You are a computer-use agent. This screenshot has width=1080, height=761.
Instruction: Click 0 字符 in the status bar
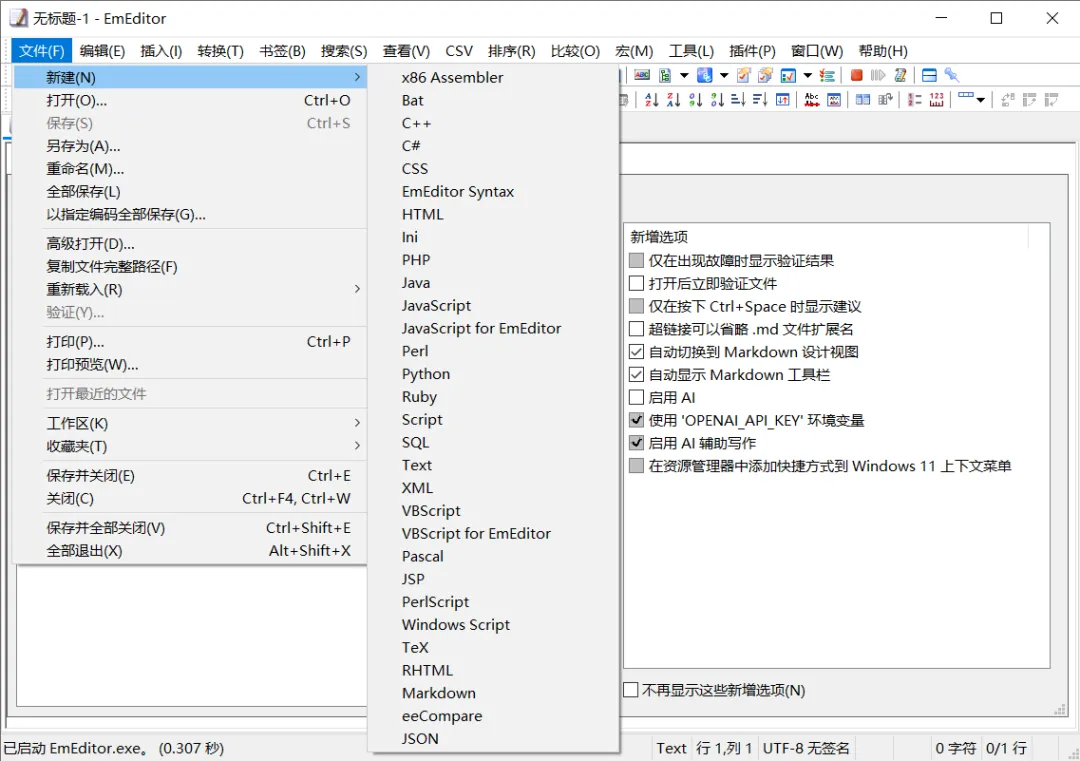(955, 748)
